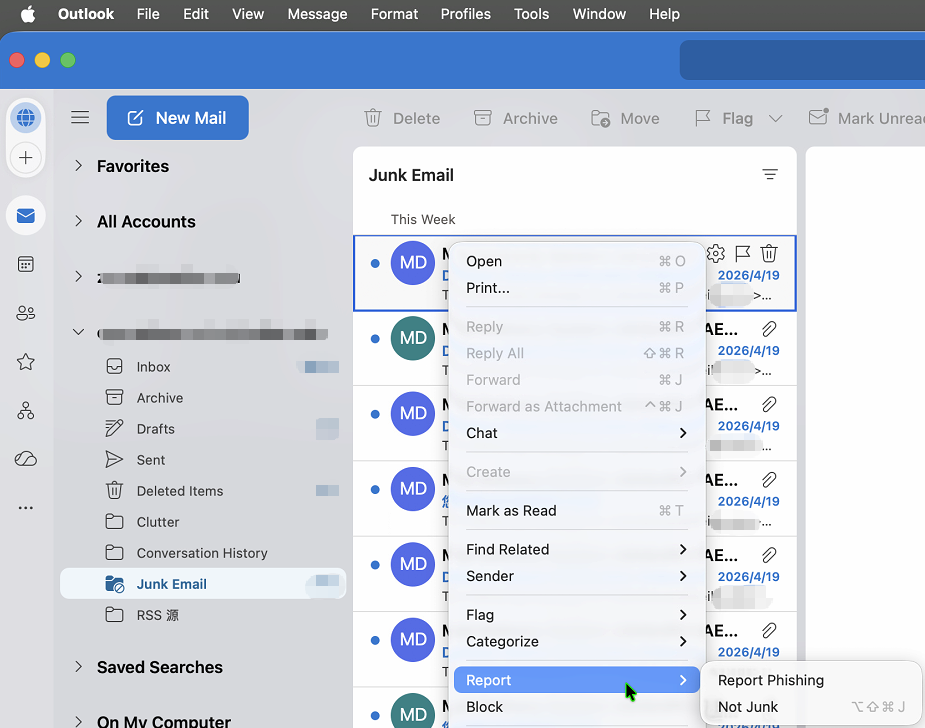Open the Inbox folder
925x728 pixels.
[x=154, y=367]
